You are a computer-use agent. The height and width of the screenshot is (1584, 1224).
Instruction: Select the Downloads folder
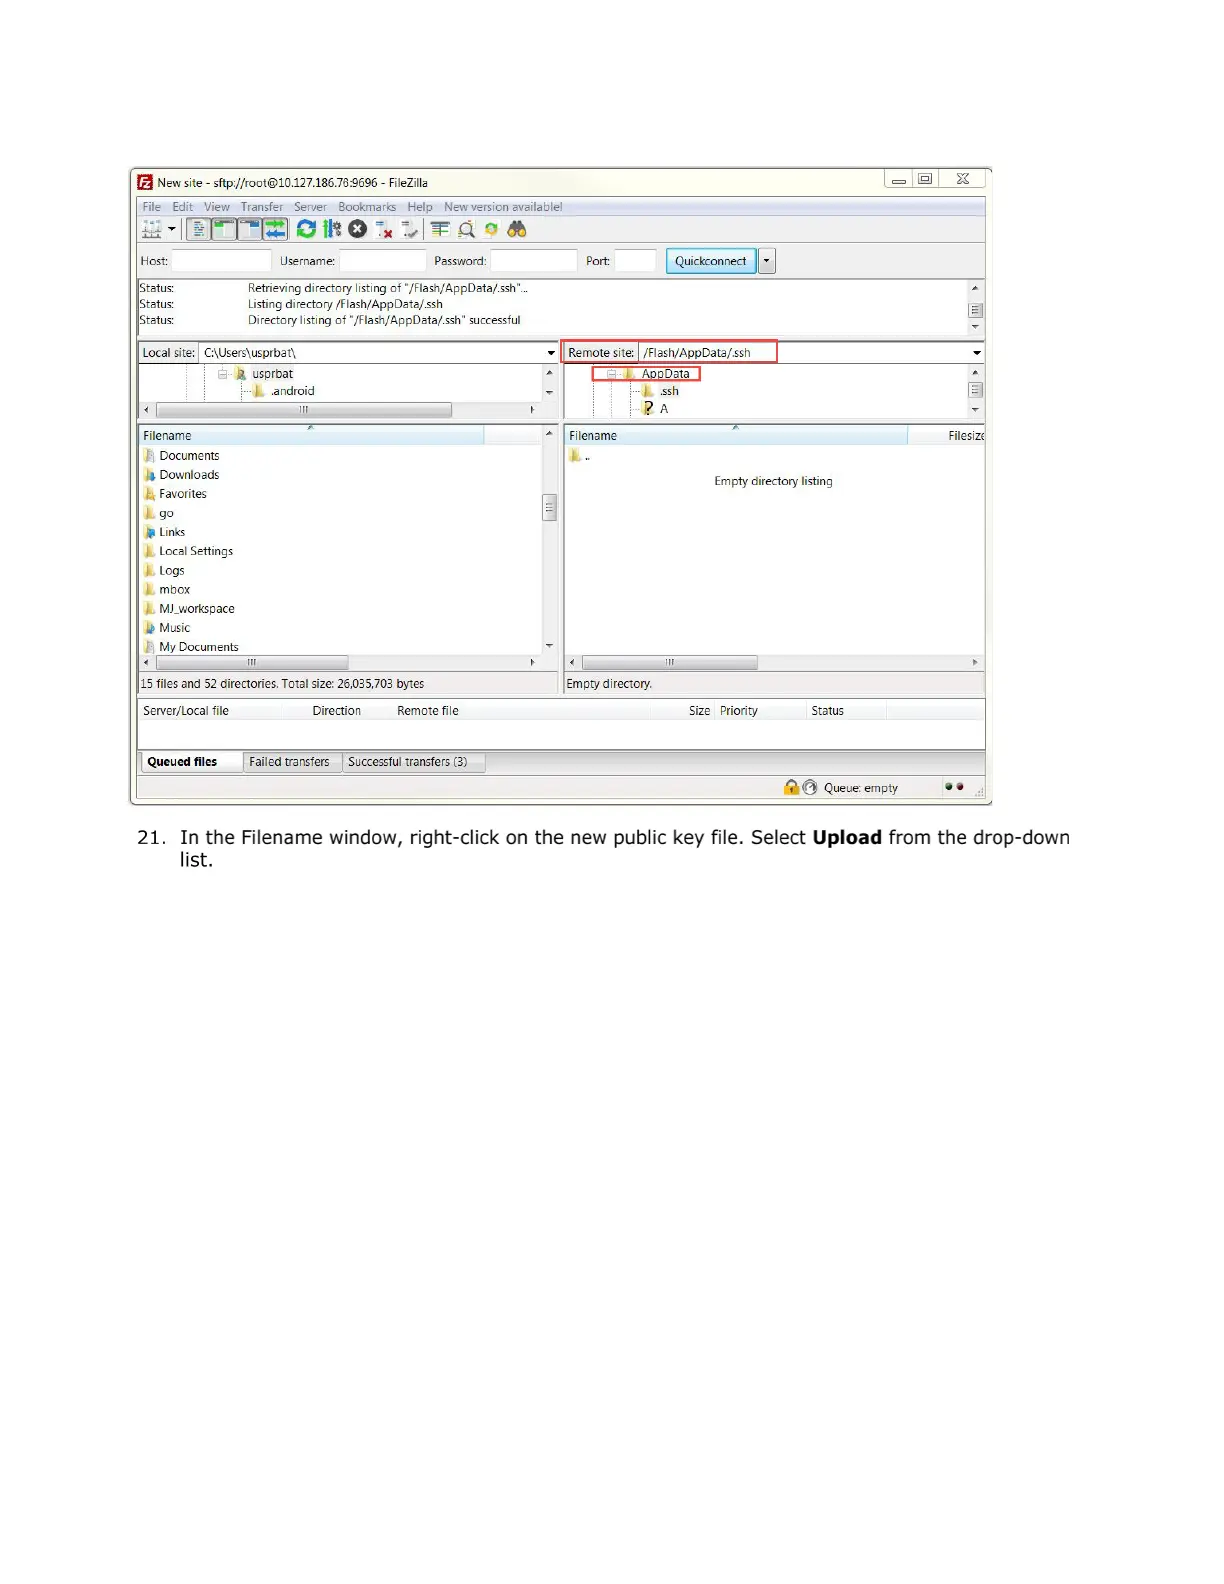[x=182, y=475]
